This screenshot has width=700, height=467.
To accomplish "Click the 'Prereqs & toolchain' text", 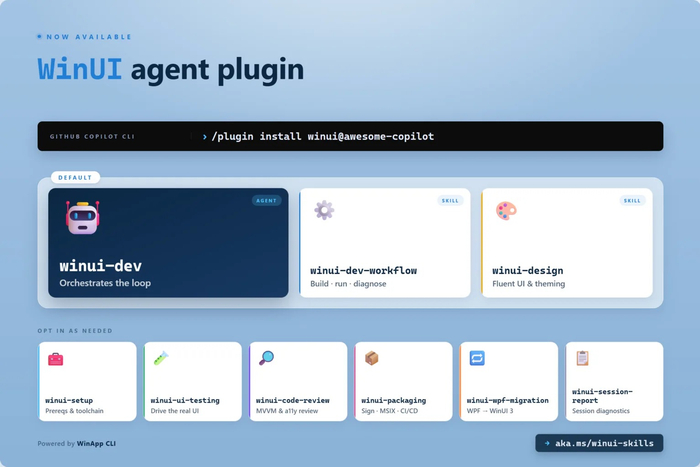I will [74, 411].
